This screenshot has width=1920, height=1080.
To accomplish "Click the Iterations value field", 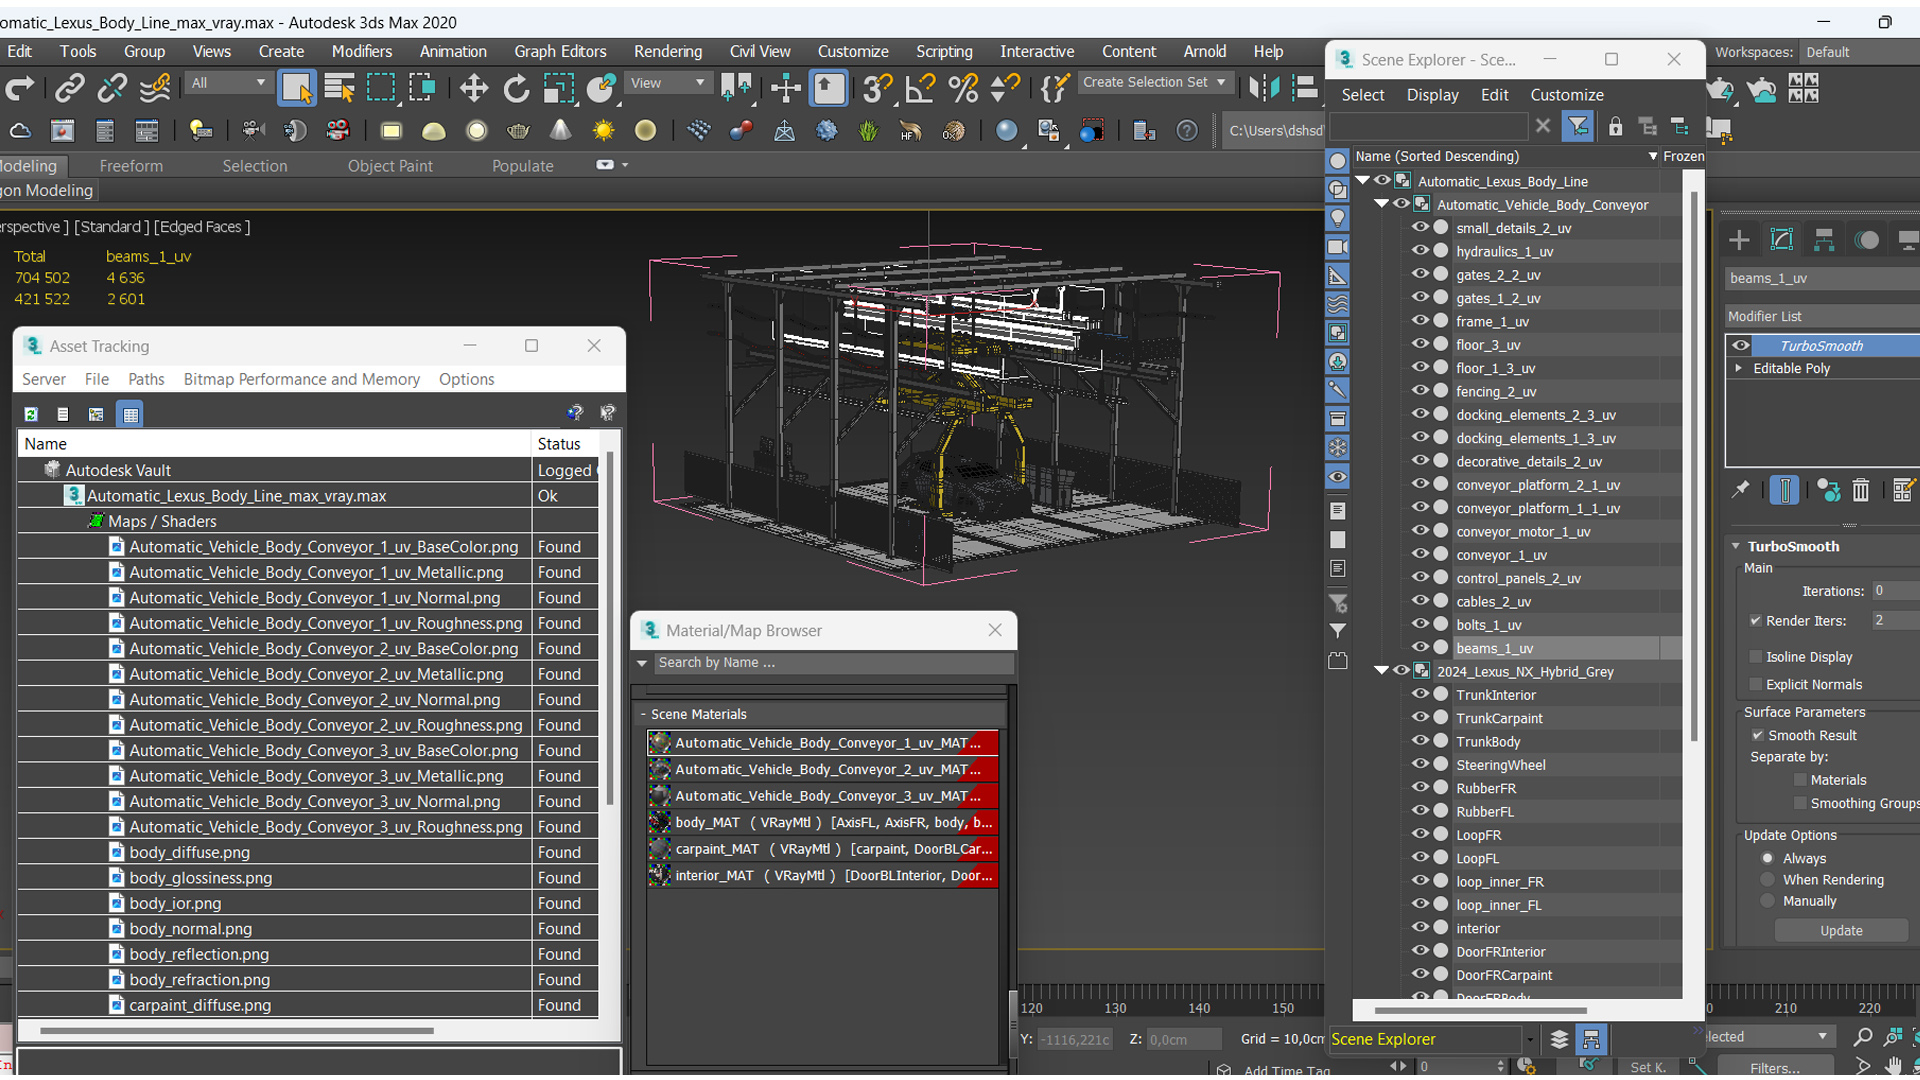I will (x=1894, y=591).
